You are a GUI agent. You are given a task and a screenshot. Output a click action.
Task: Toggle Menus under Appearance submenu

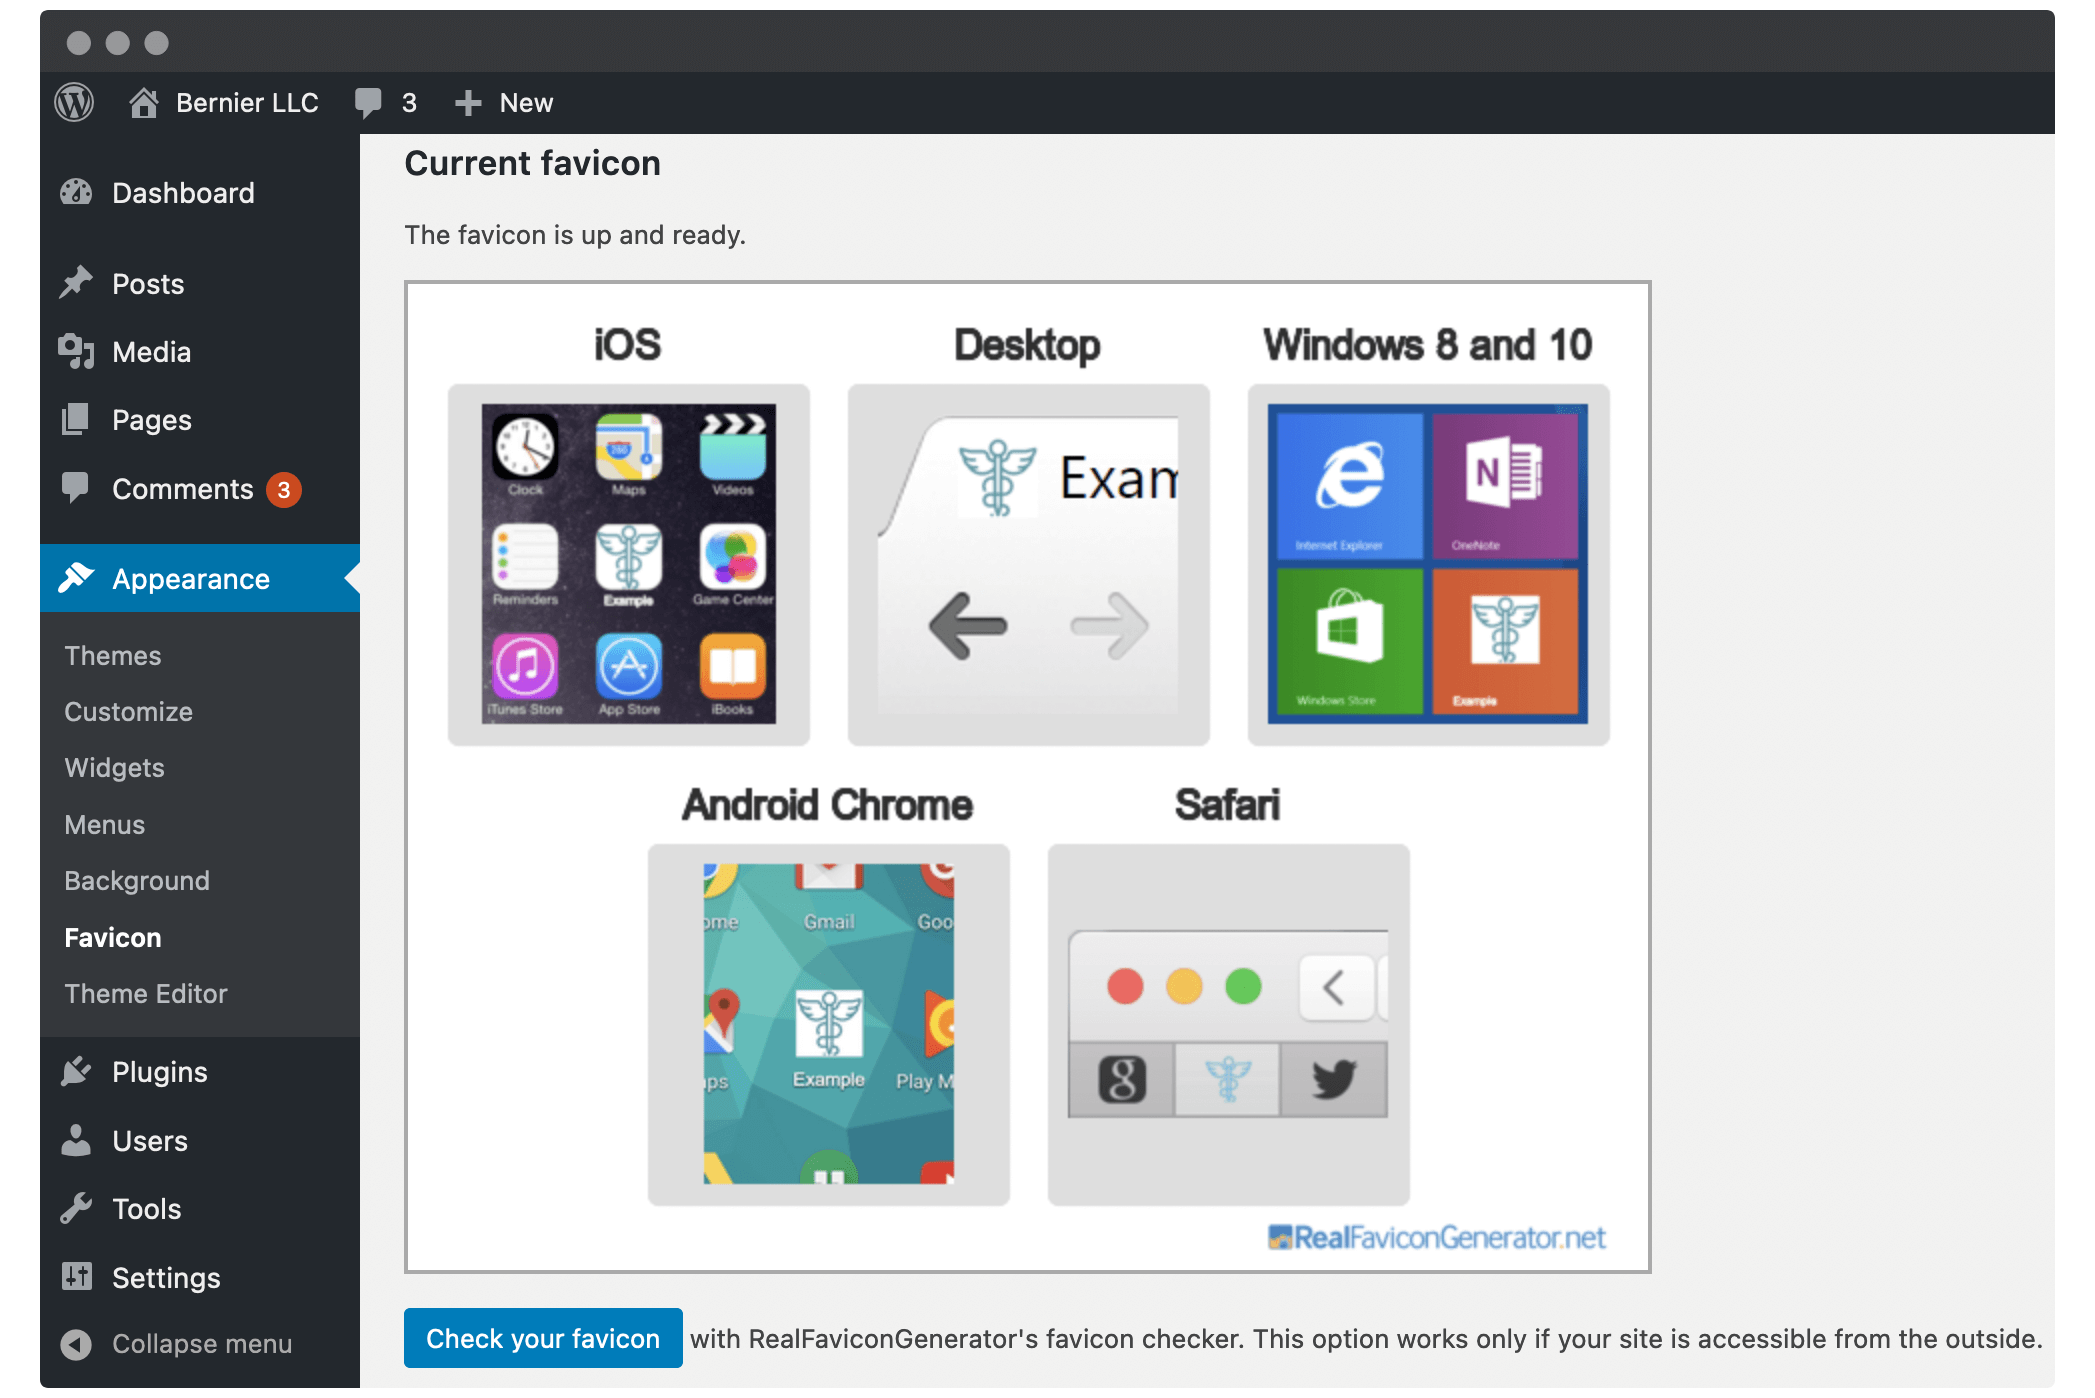click(106, 824)
